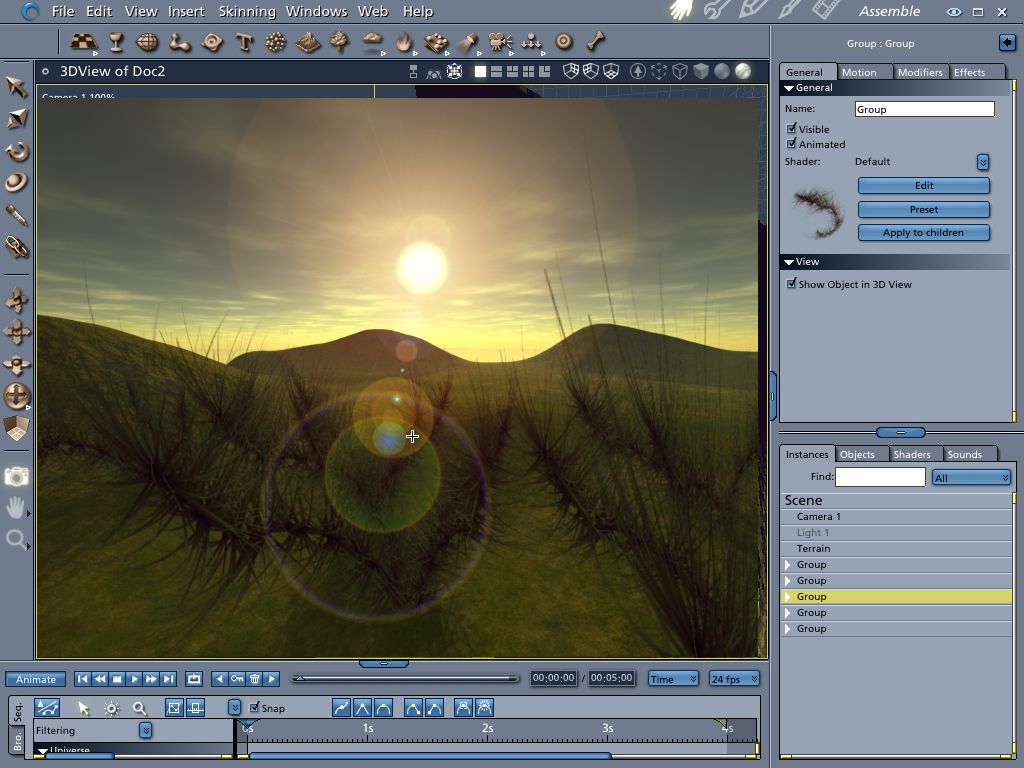Pick the Eyedropper tool
This screenshot has width=1024, height=768.
[17, 215]
